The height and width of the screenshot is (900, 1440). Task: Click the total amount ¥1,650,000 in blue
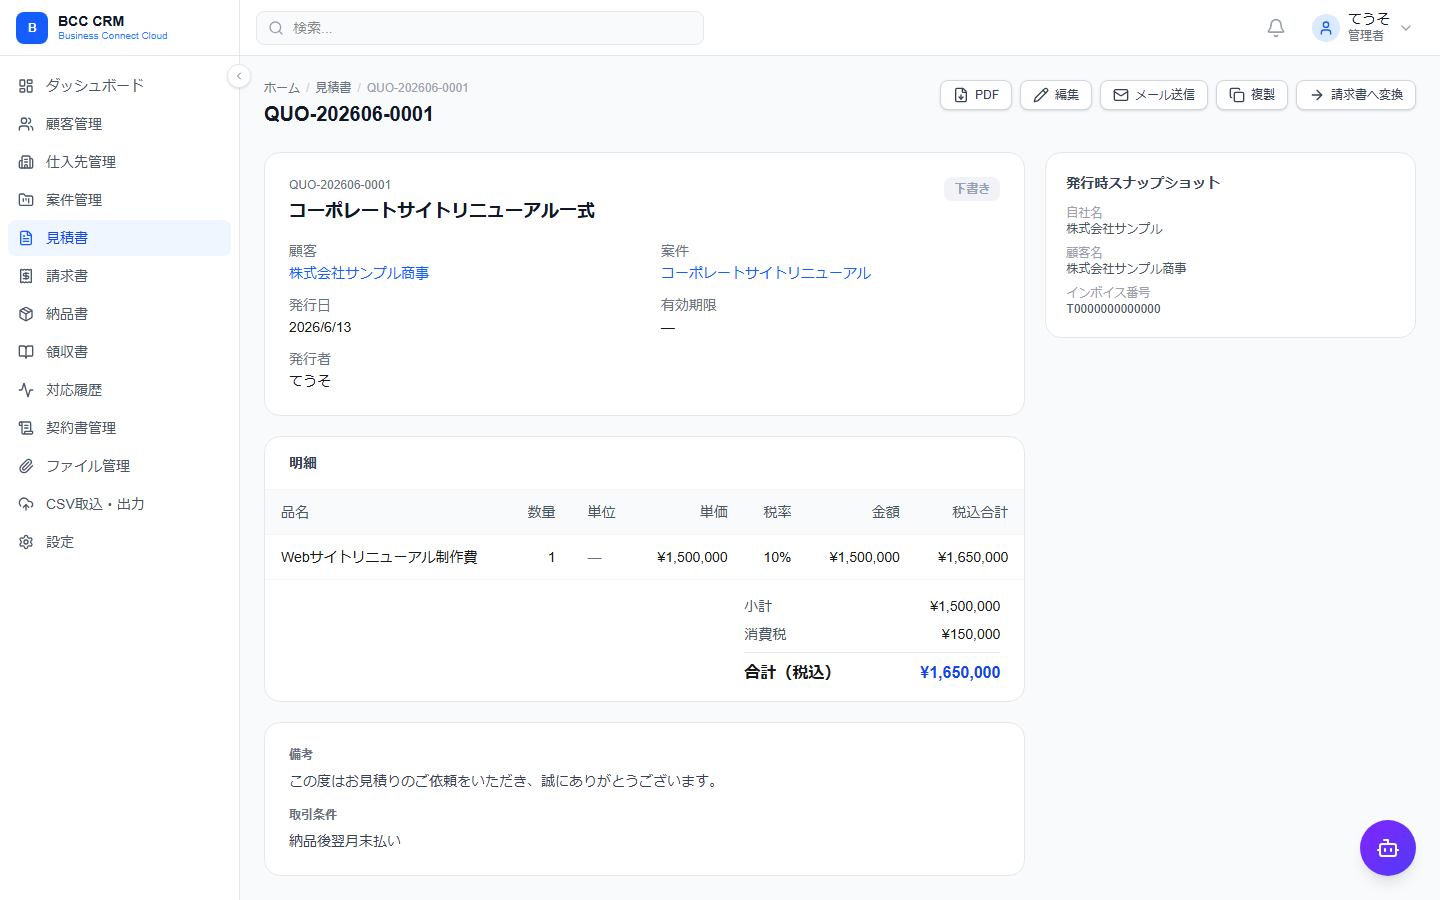pos(960,673)
